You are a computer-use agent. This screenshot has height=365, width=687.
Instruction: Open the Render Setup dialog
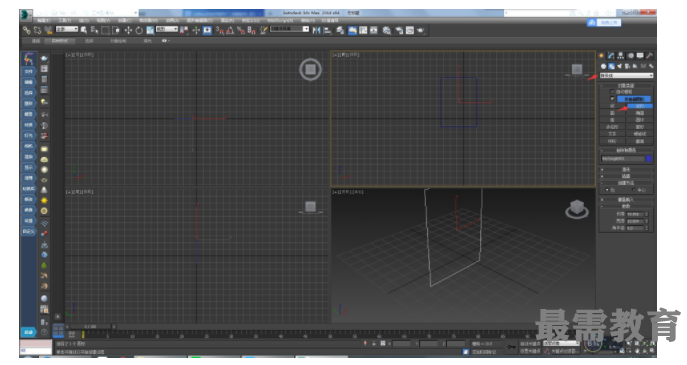tap(399, 30)
